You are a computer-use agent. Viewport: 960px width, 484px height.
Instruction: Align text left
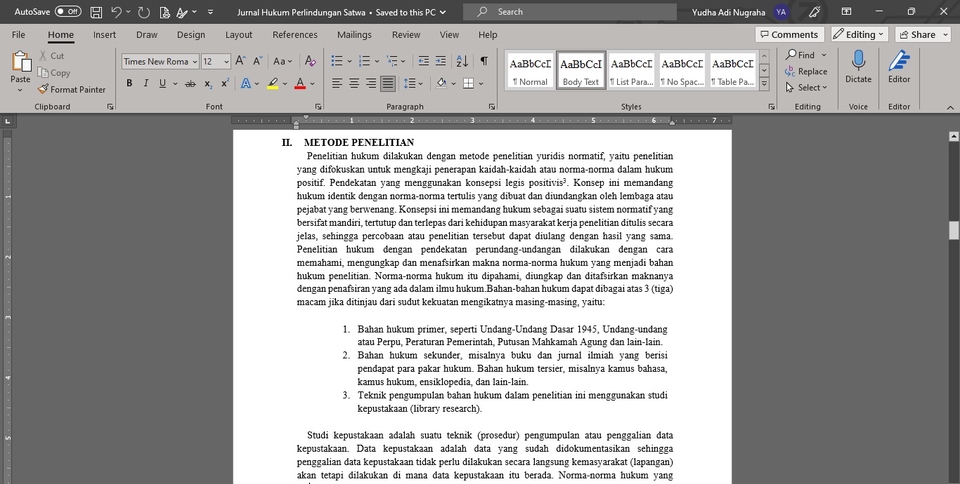tap(337, 84)
